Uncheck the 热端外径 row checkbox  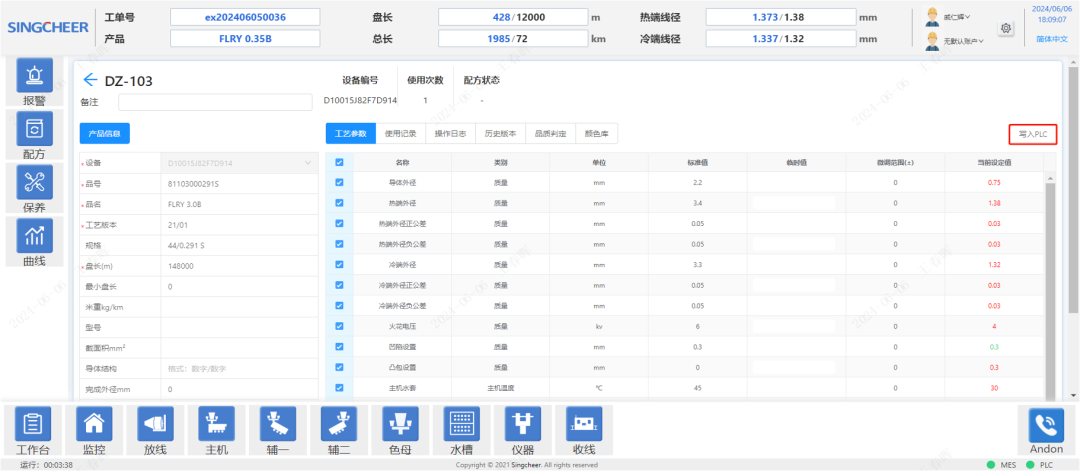[x=339, y=203]
